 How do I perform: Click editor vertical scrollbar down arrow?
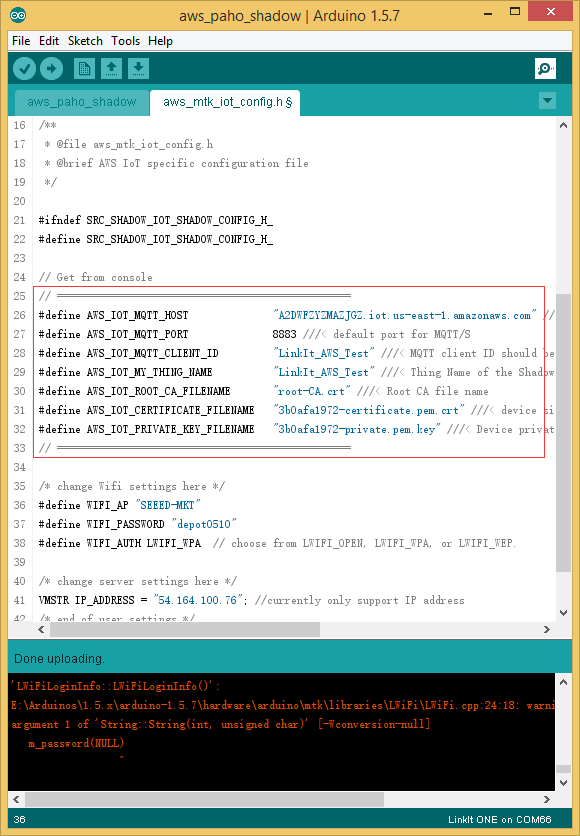pyautogui.click(x=563, y=613)
